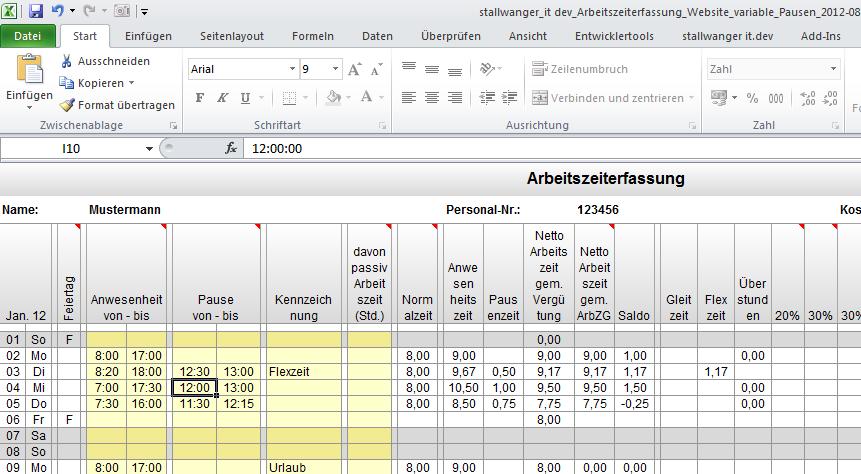Image resolution: width=861 pixels, height=474 pixels.
Task: Open Verbinden und zentrieren dropdown arrow
Action: click(691, 98)
